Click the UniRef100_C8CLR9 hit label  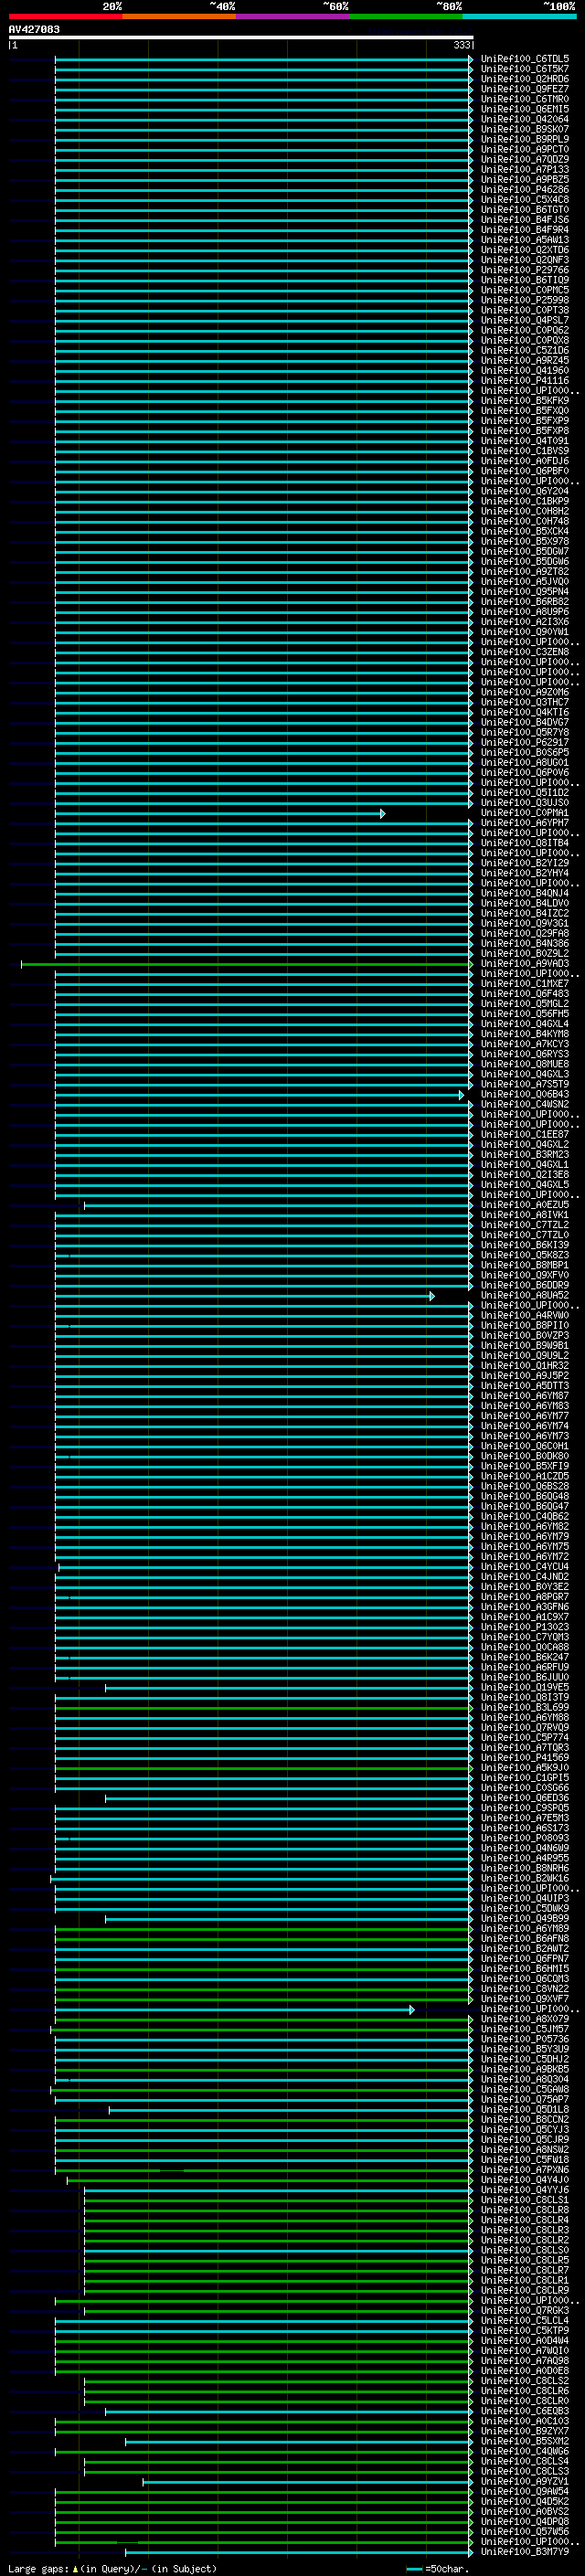(x=524, y=2291)
